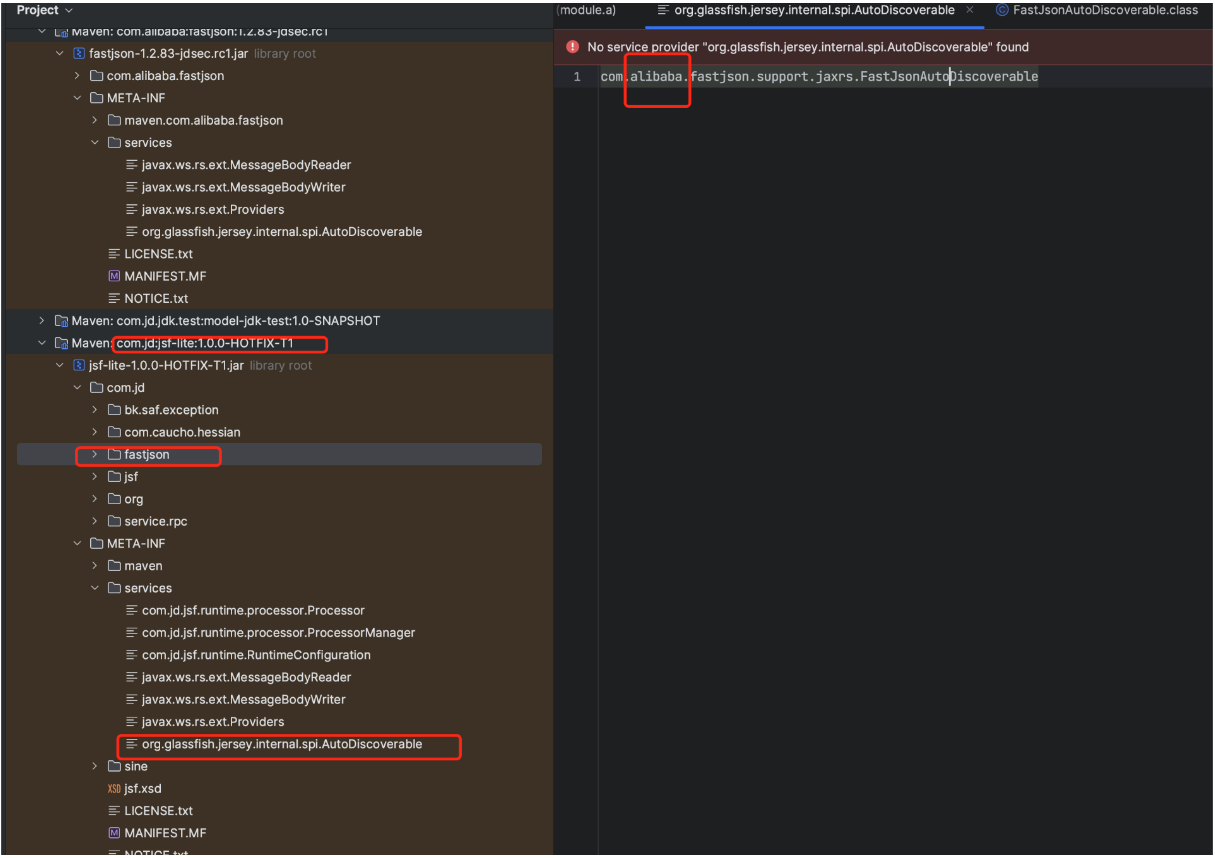
Task: Click the FastJsonAutoDiscoverable code line in editor
Action: (x=819, y=76)
